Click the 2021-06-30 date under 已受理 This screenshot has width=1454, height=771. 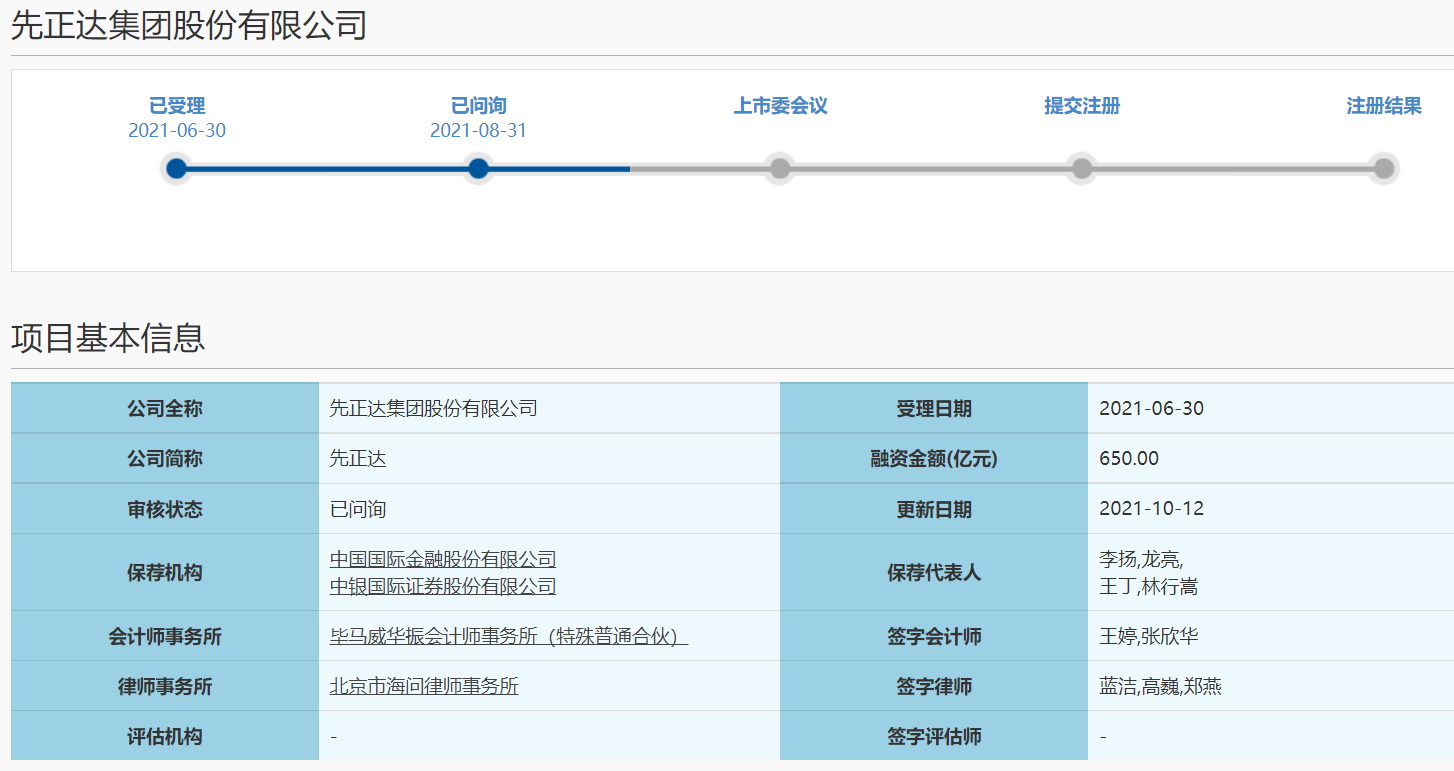[177, 131]
